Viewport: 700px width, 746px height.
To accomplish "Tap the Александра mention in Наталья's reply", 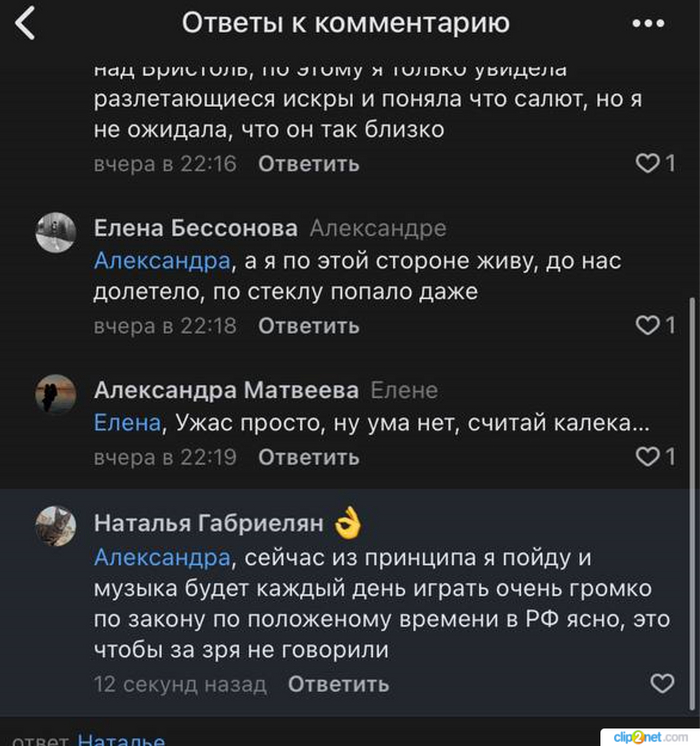I will pyautogui.click(x=161, y=557).
